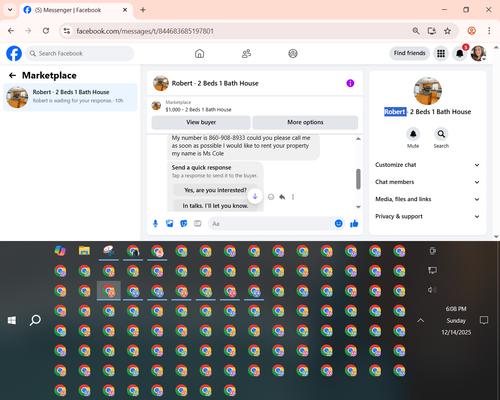Image resolution: width=500 pixels, height=400 pixels.
Task: Click the View buyer button
Action: point(201,122)
